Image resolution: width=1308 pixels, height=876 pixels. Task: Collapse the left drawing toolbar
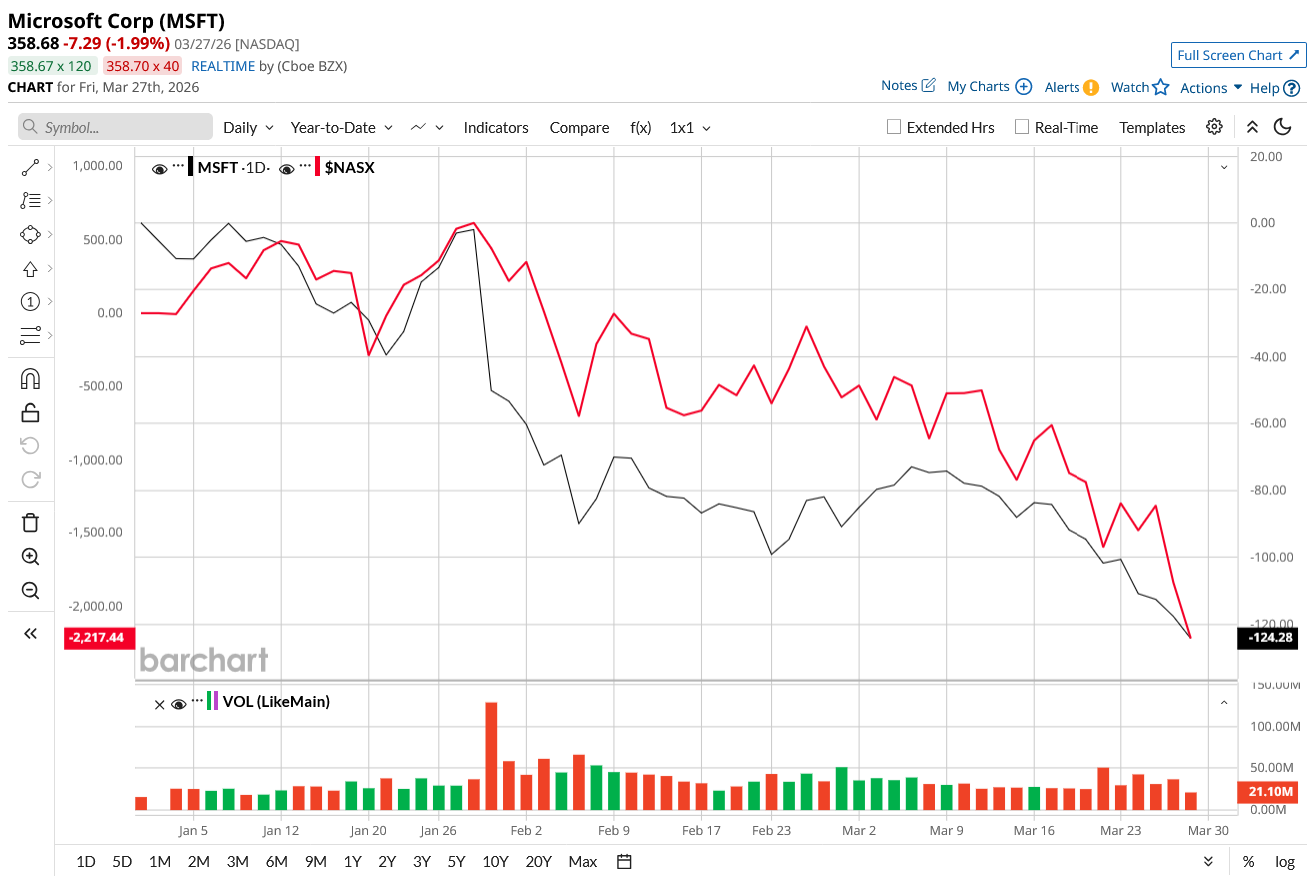(x=30, y=633)
